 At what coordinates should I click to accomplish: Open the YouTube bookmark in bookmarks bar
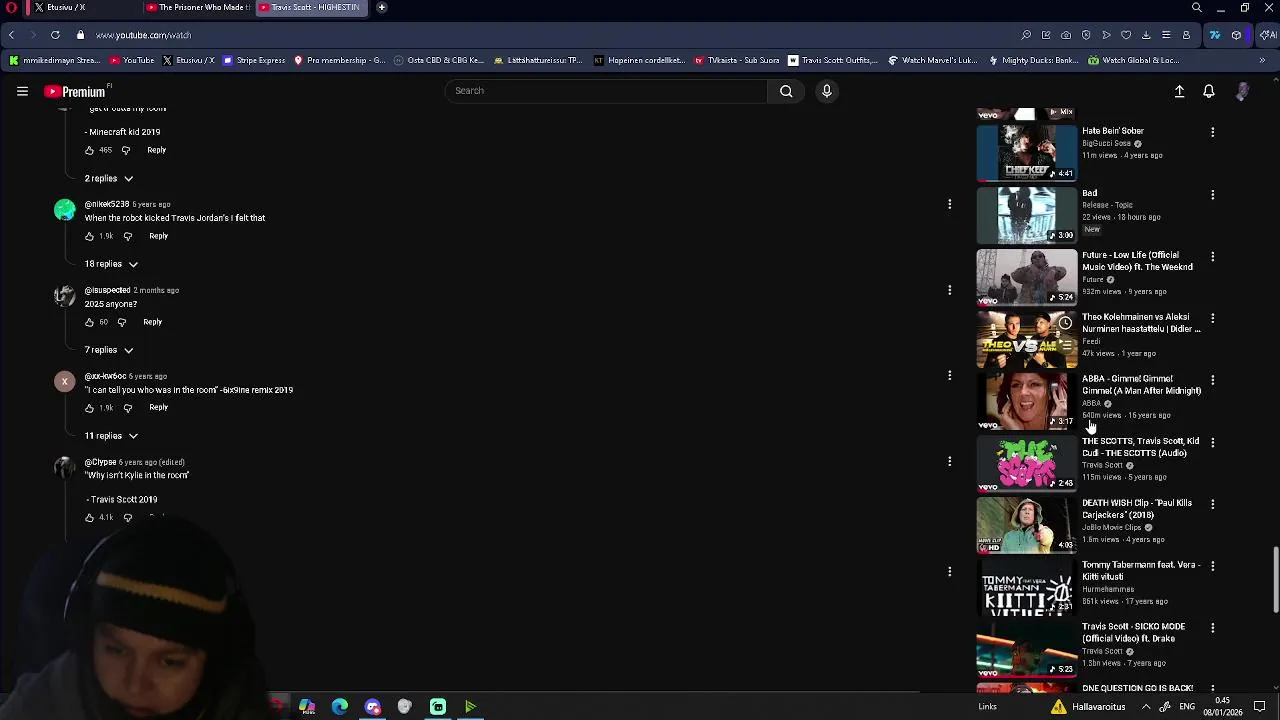[x=131, y=60]
